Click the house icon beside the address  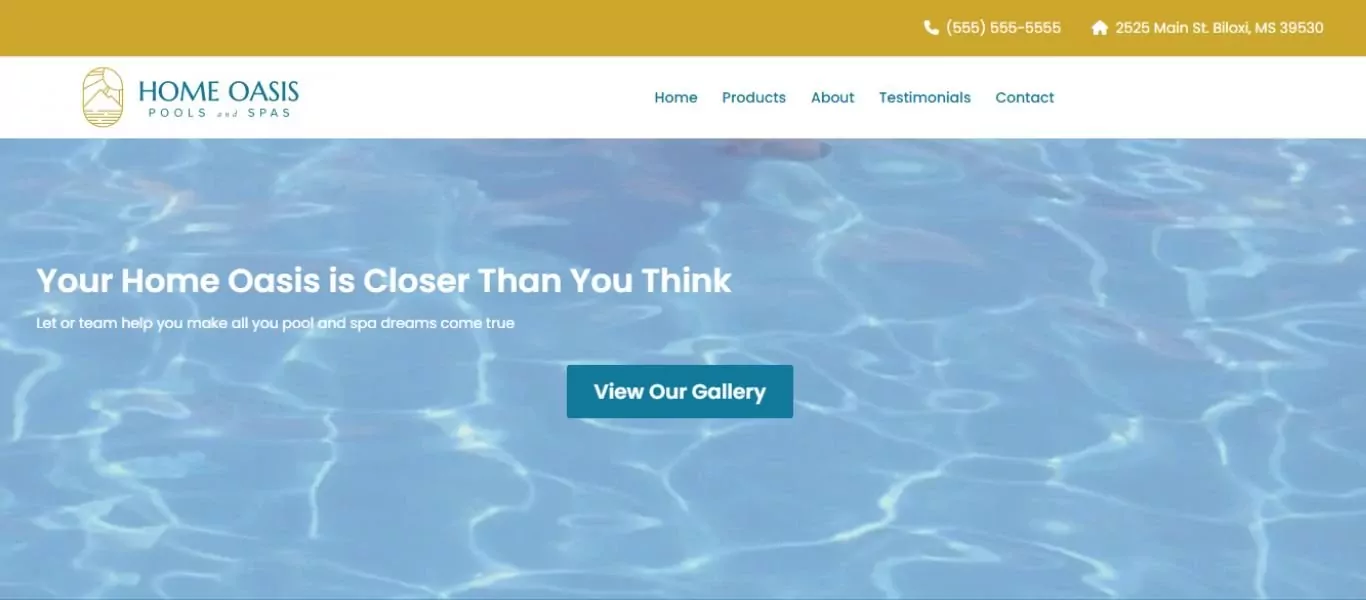(1100, 28)
